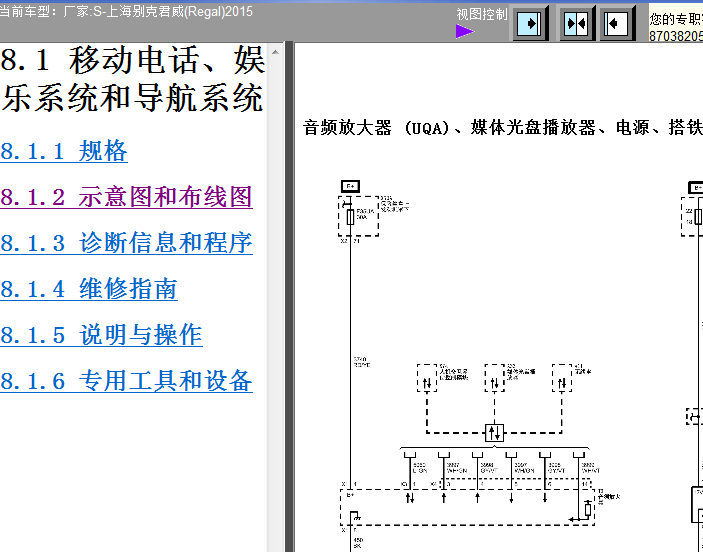Click the left panel vertical scrollbar track
703x552 pixels.
pyautogui.click(x=275, y=305)
